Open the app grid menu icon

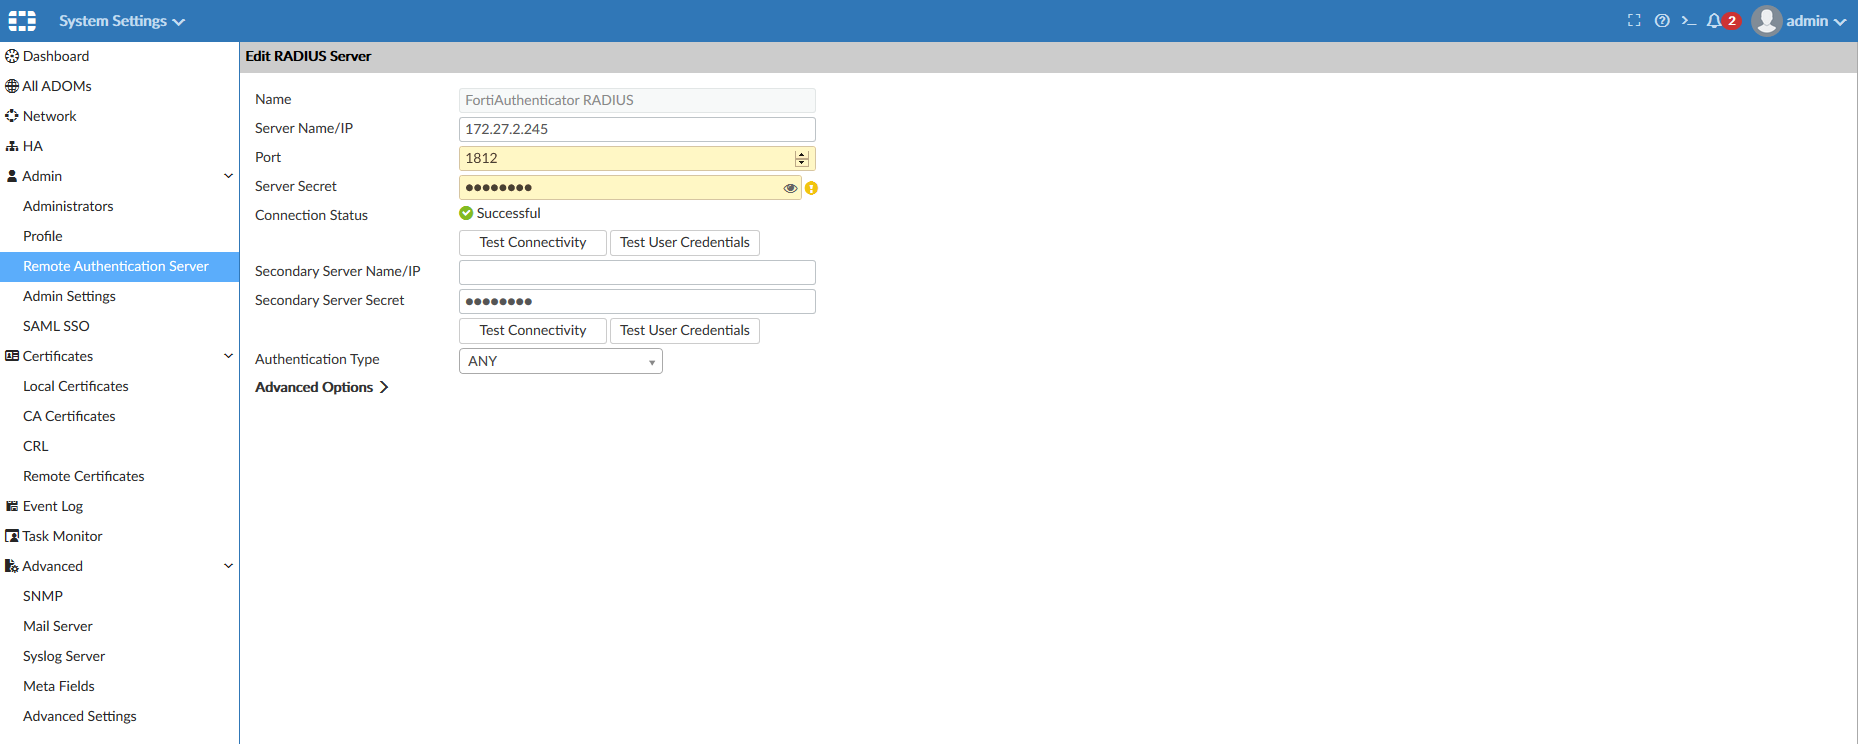22,21
